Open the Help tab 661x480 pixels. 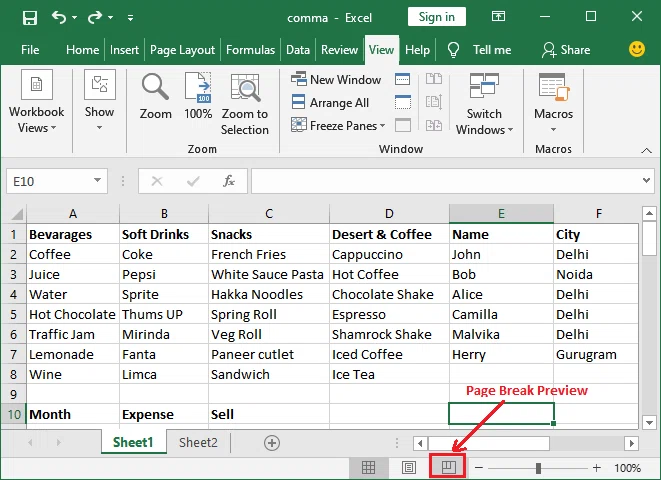[417, 50]
